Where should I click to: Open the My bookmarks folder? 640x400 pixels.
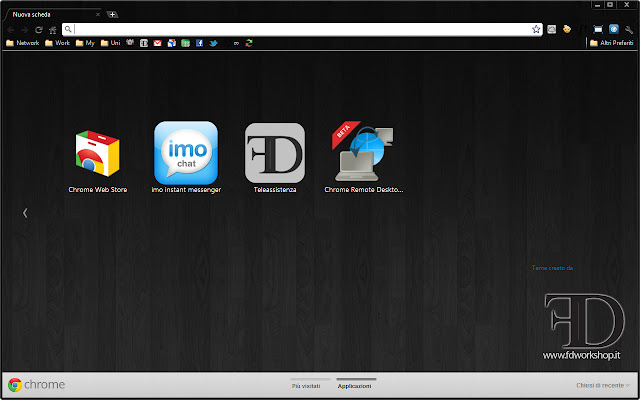tap(85, 43)
